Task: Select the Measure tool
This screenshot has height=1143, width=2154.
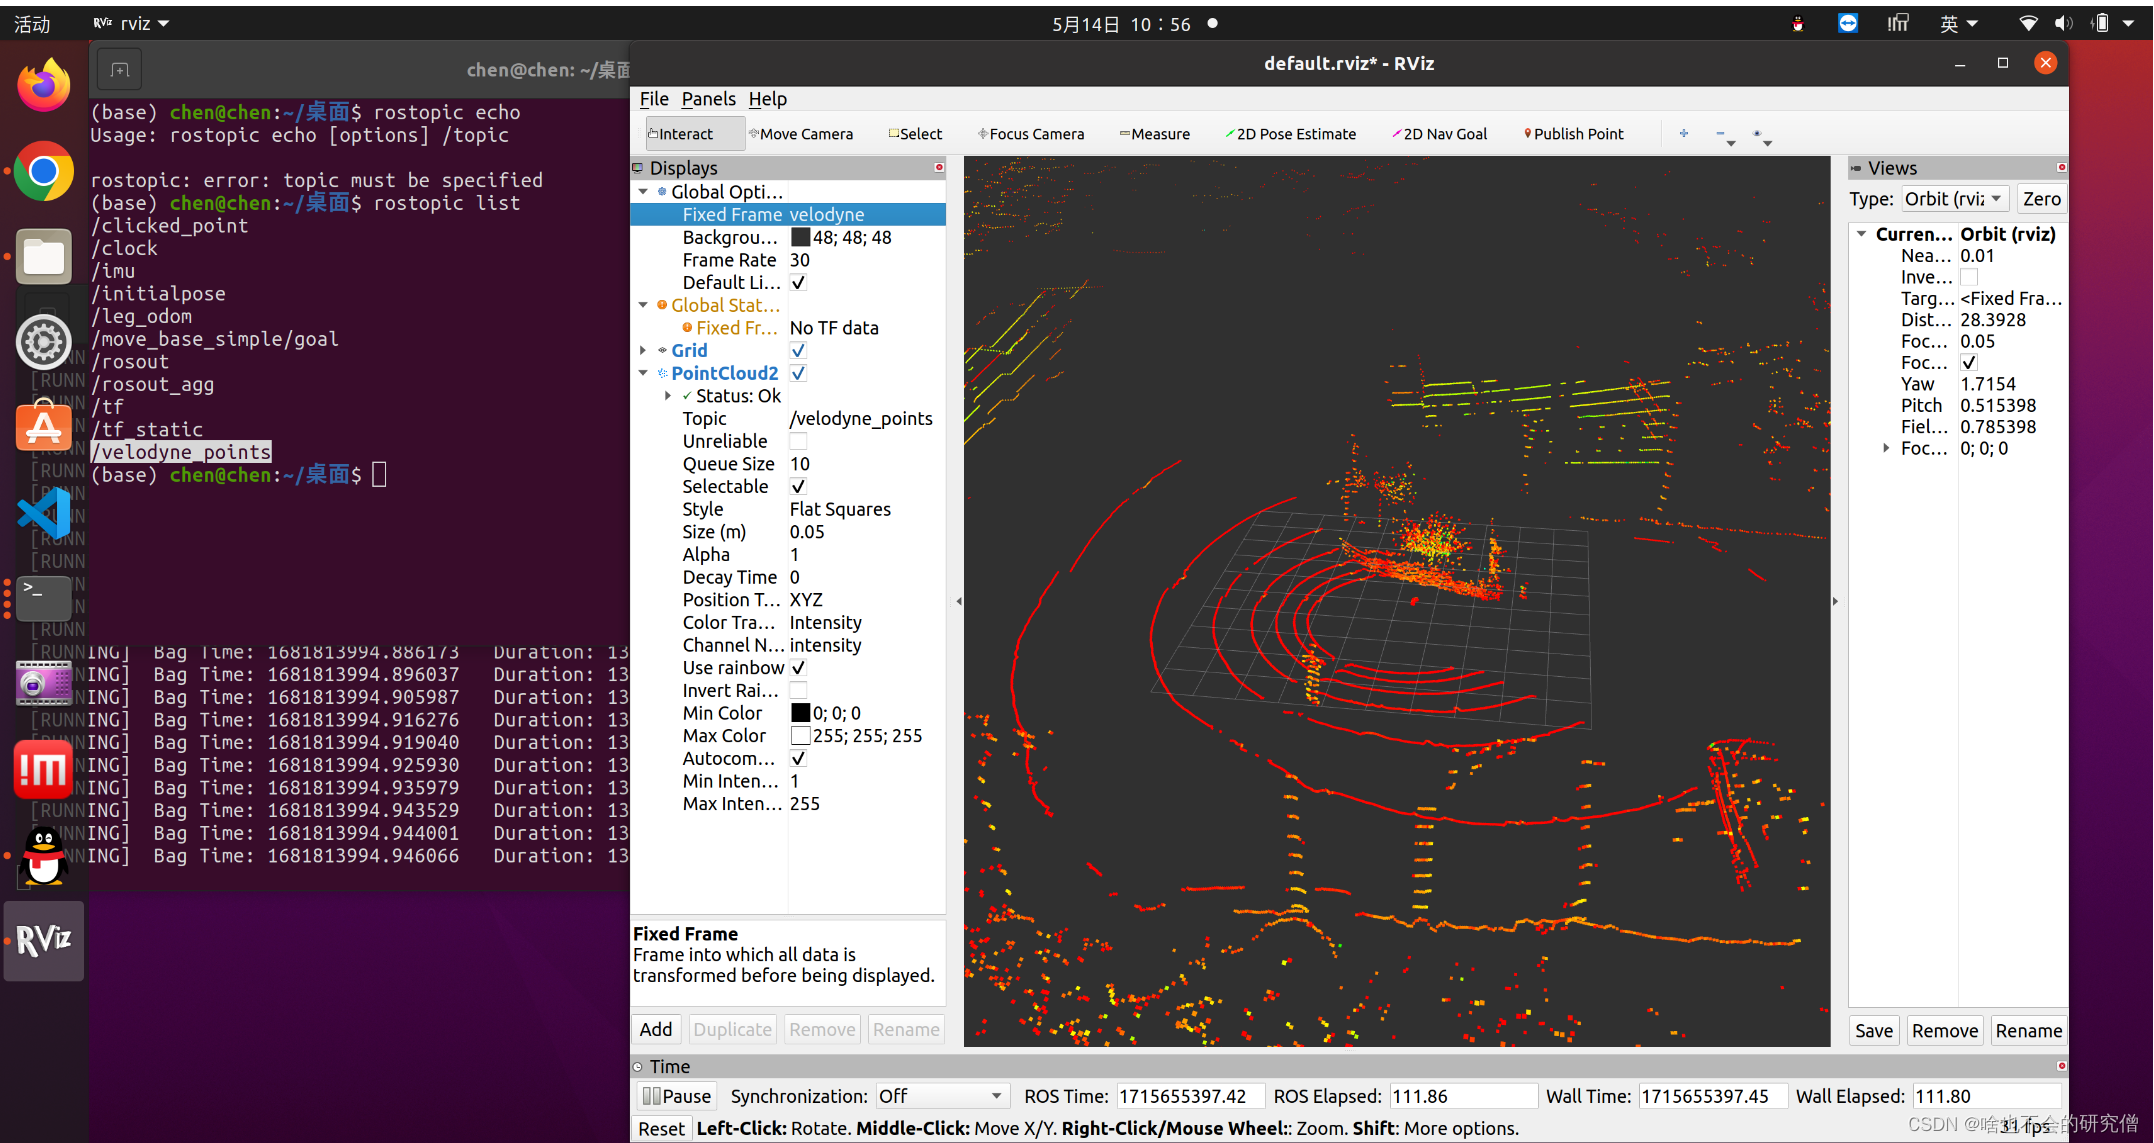Action: (x=1155, y=134)
